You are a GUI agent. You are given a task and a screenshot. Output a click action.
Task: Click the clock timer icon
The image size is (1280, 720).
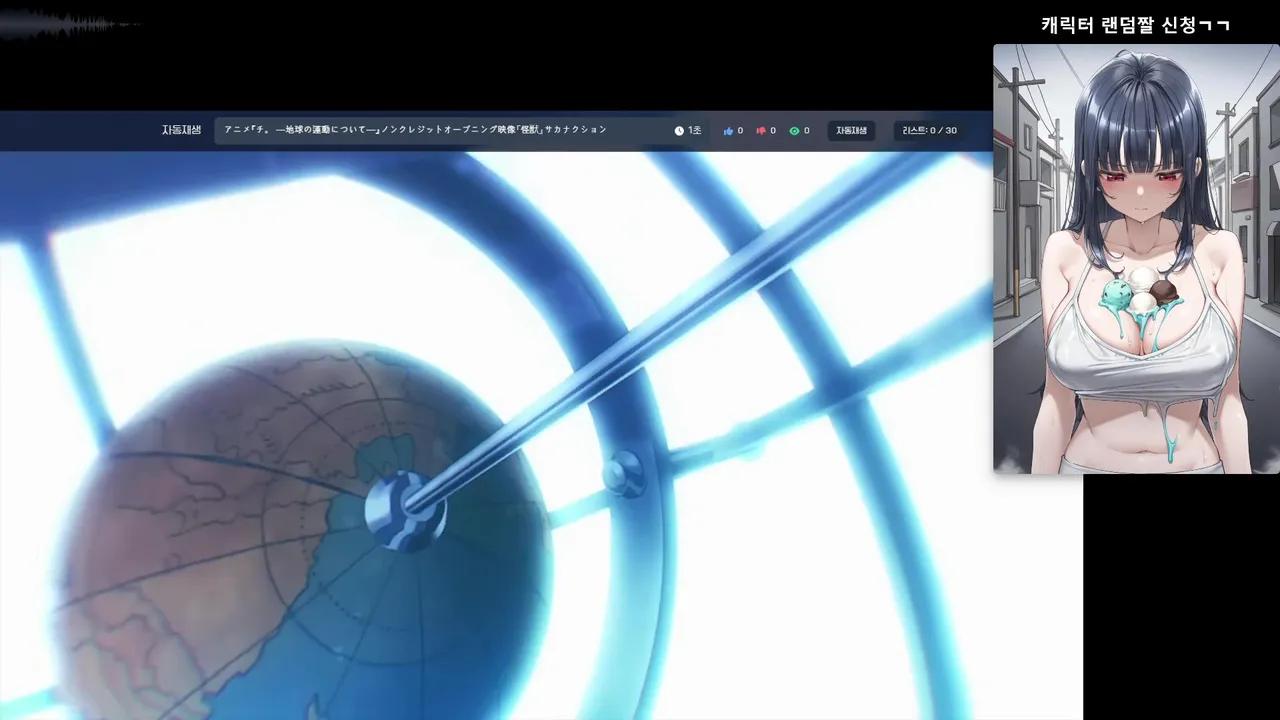point(679,131)
